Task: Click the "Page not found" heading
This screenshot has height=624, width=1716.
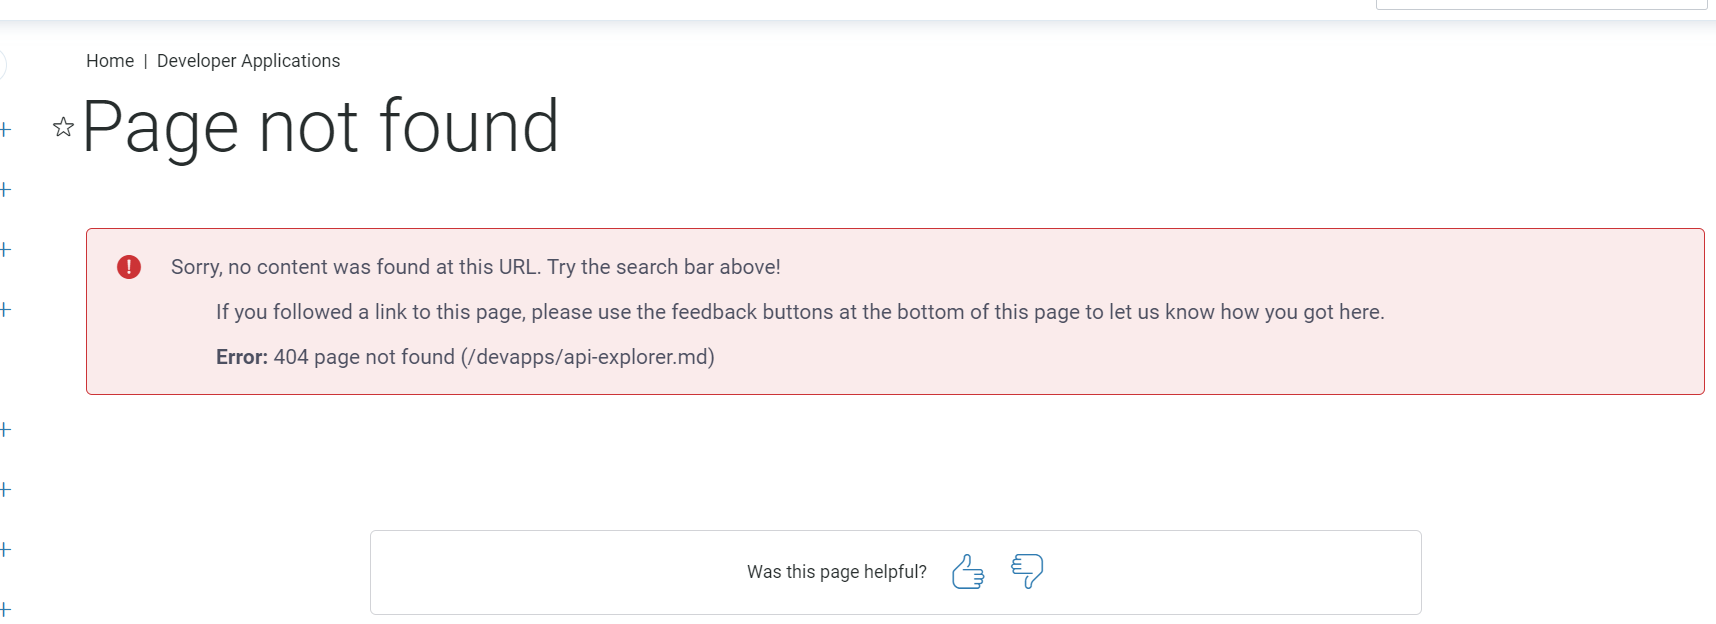Action: (x=320, y=127)
